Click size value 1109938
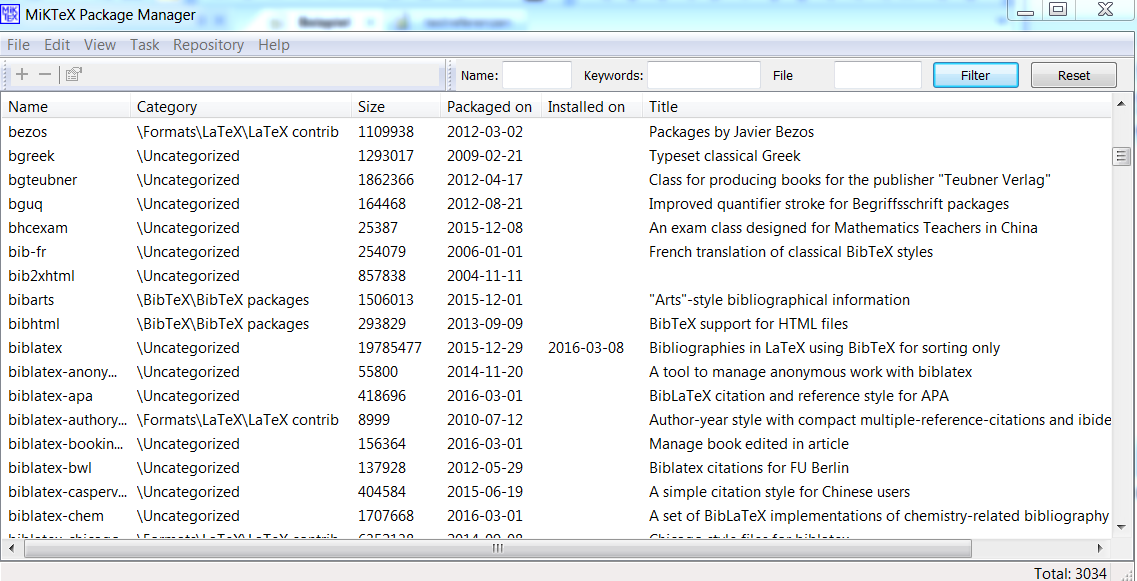Screen dimensions: 1137x581 386,132
